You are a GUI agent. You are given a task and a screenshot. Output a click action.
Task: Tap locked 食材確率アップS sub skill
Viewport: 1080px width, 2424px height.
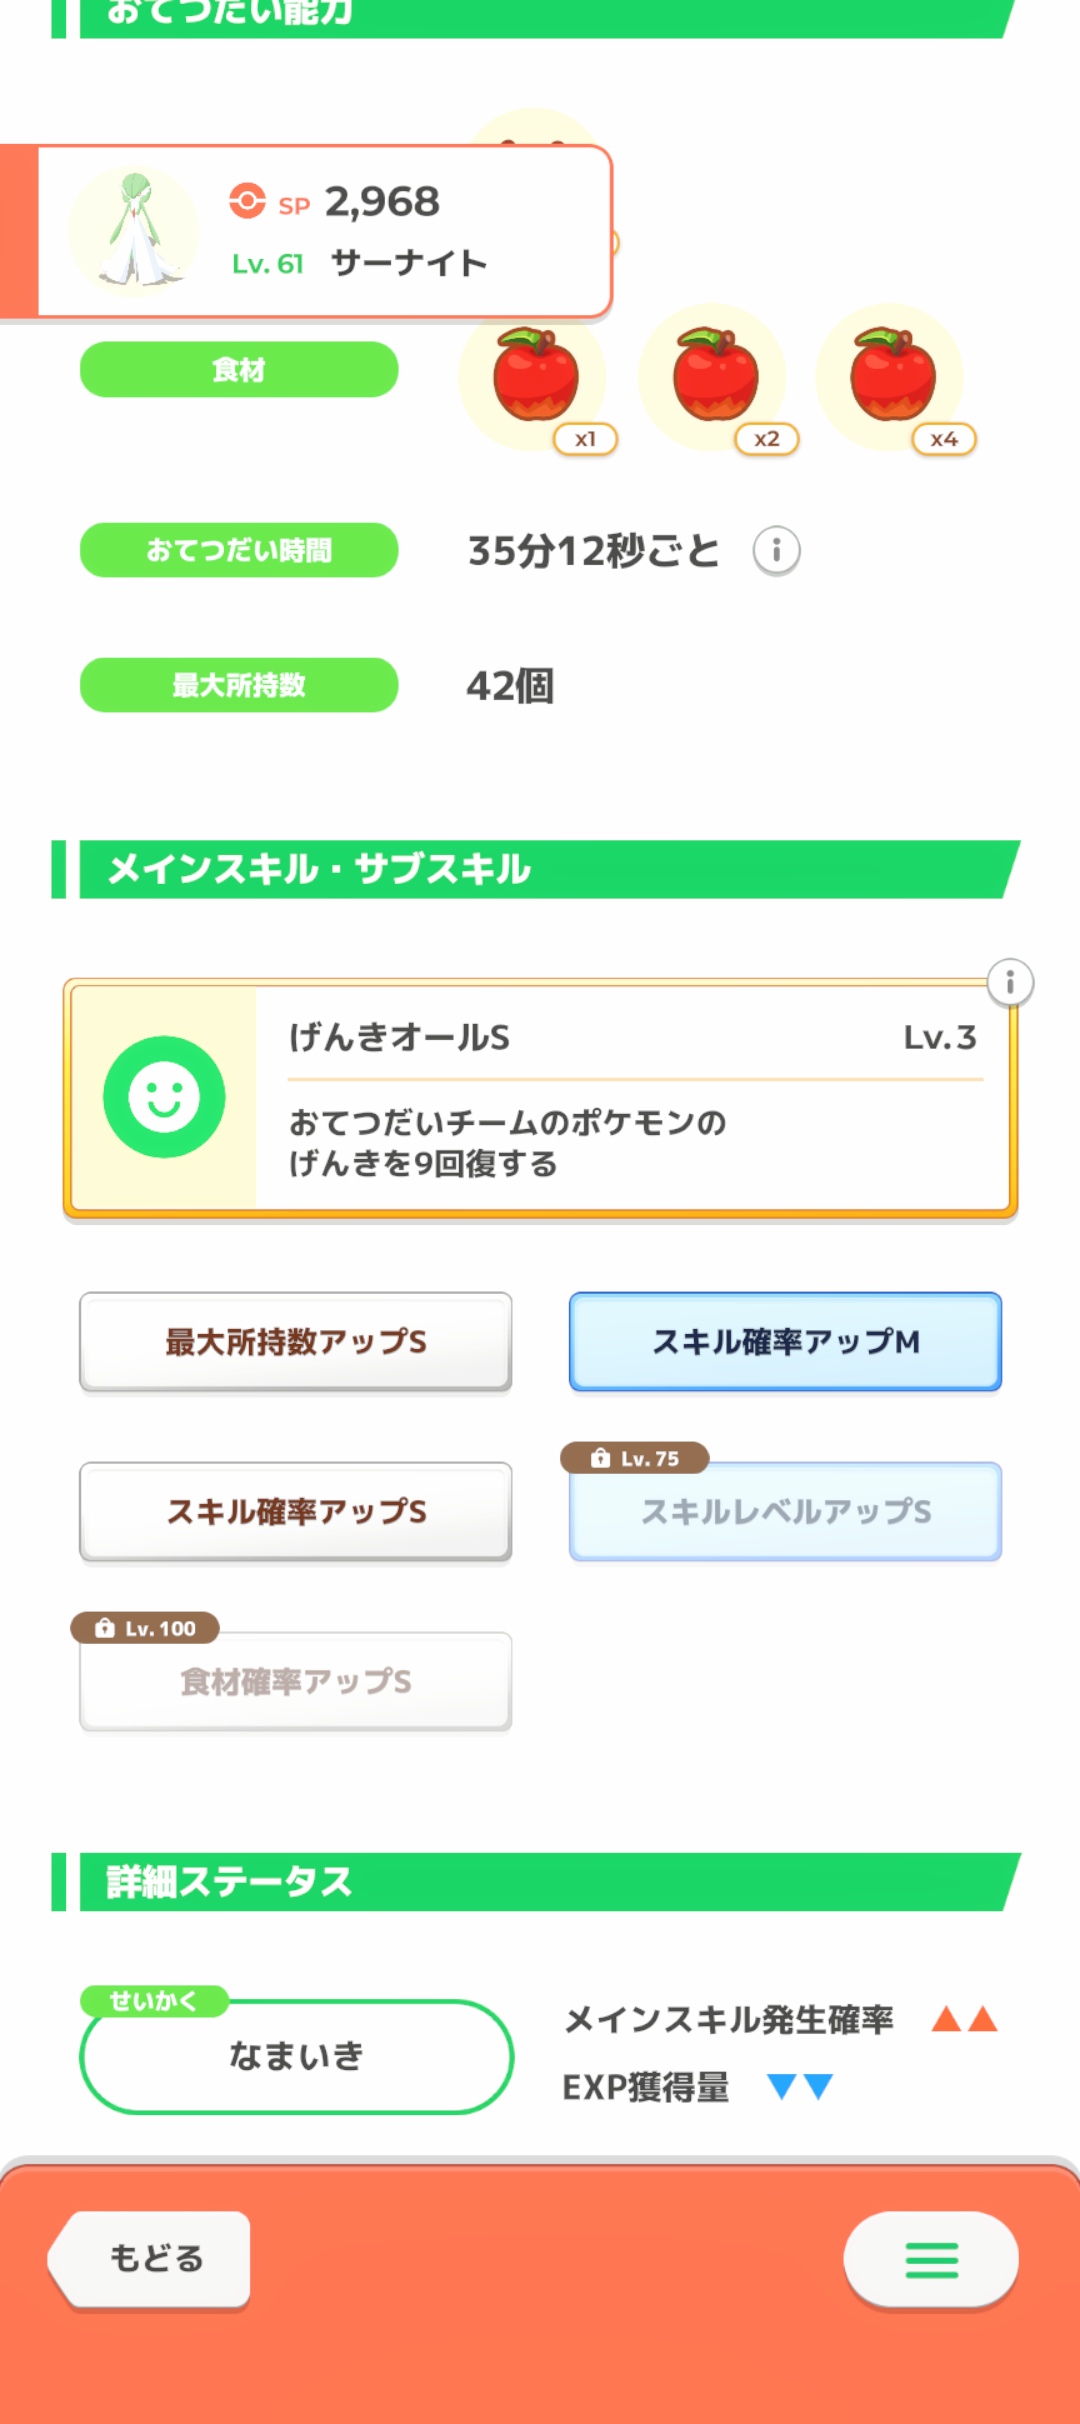296,1681
